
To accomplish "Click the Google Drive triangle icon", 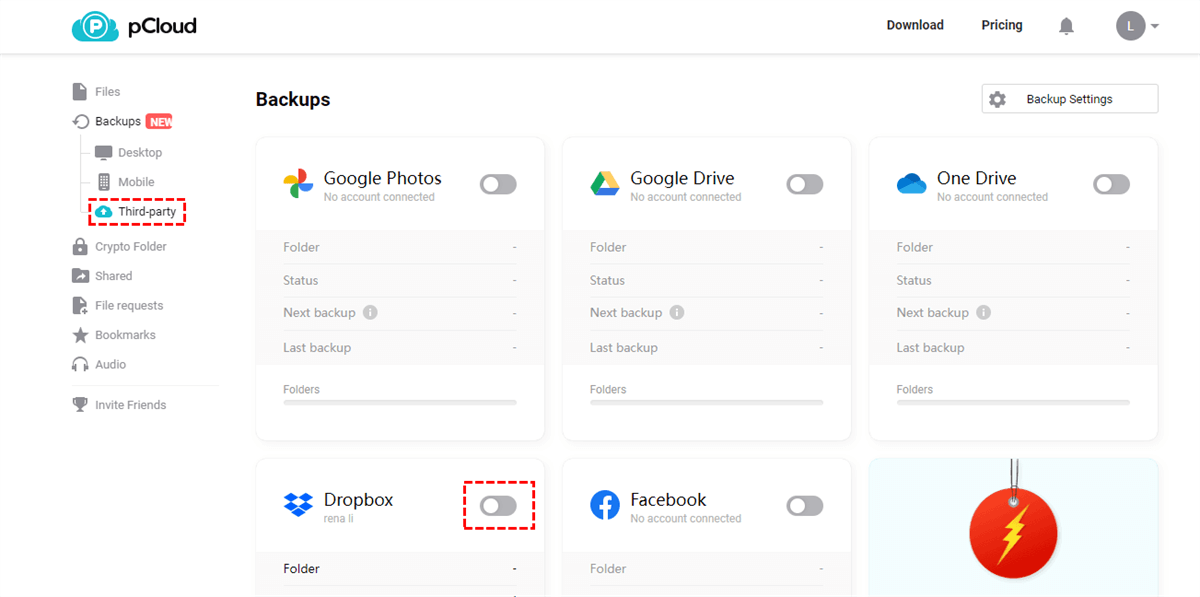I will [x=604, y=184].
